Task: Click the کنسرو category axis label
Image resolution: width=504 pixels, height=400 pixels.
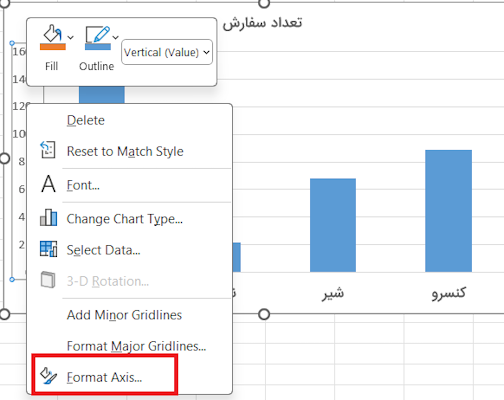Action: tap(449, 293)
